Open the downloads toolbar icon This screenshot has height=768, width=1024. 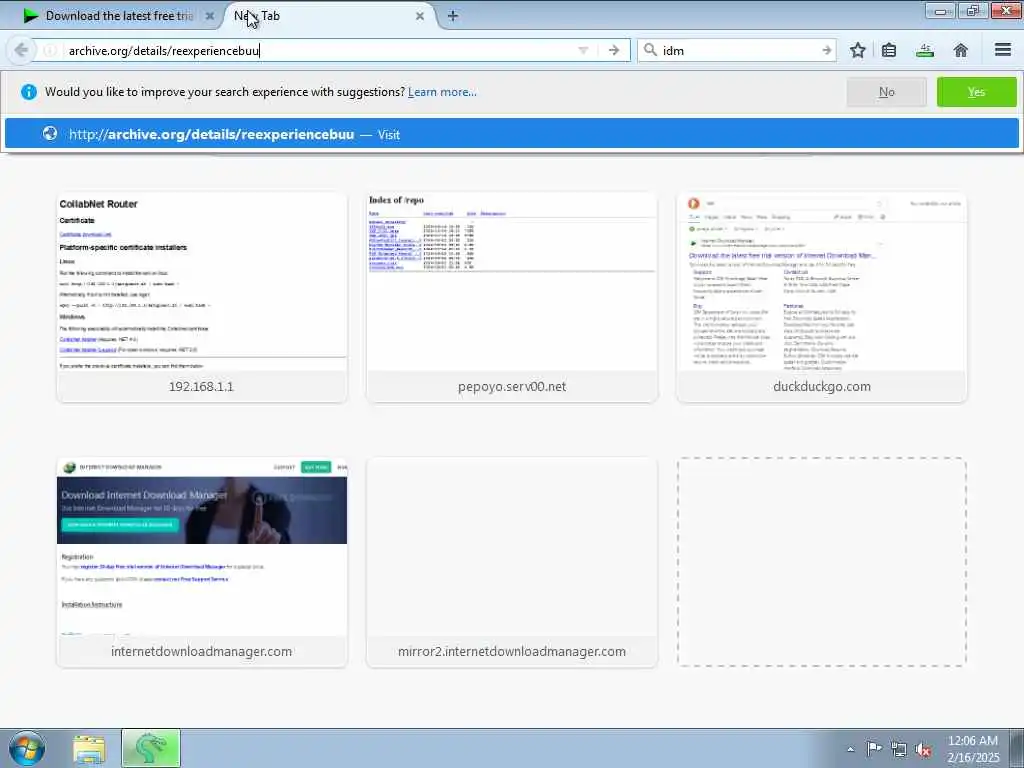point(925,50)
